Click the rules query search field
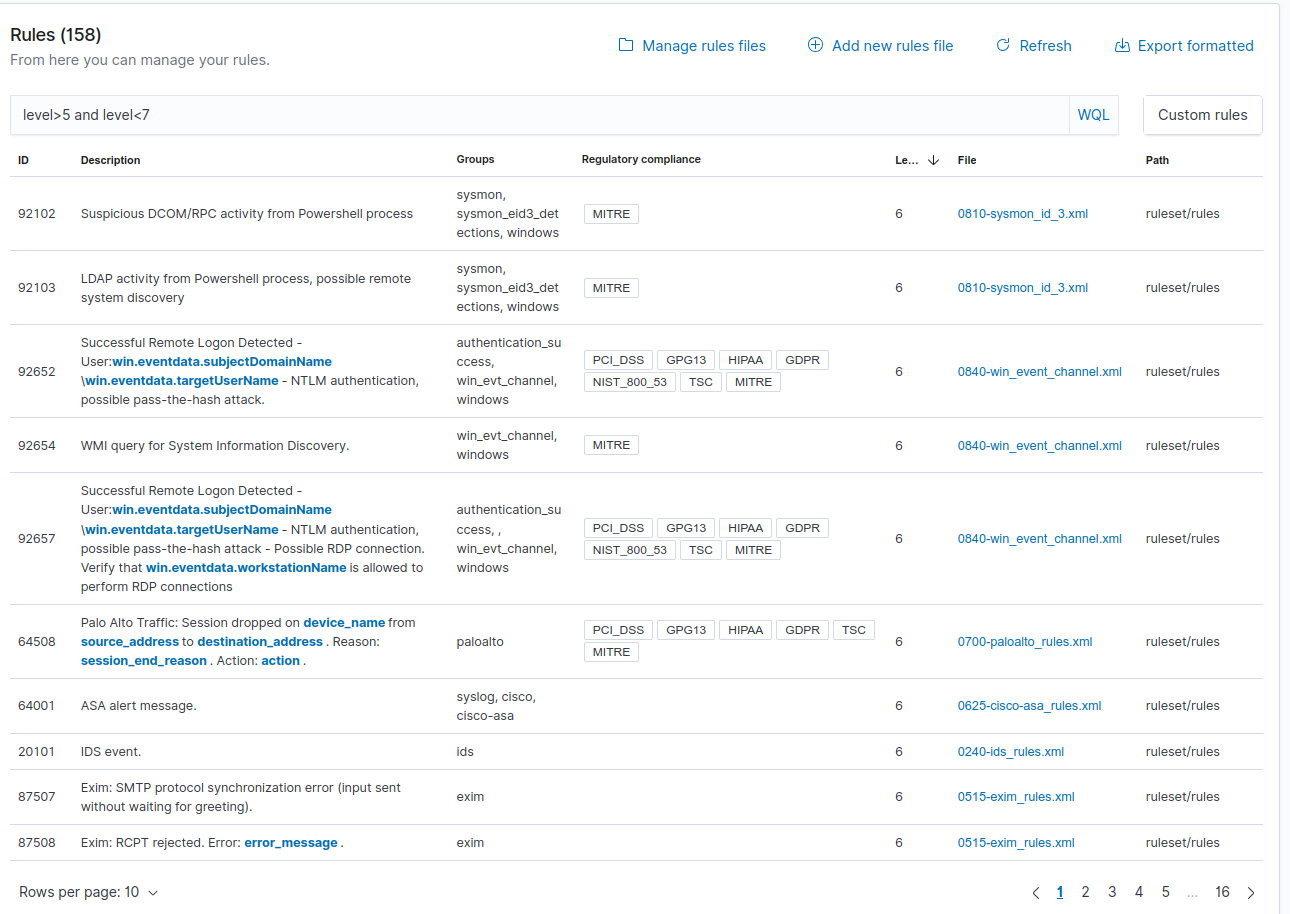Viewport: 1290px width, 914px height. [x=500, y=115]
